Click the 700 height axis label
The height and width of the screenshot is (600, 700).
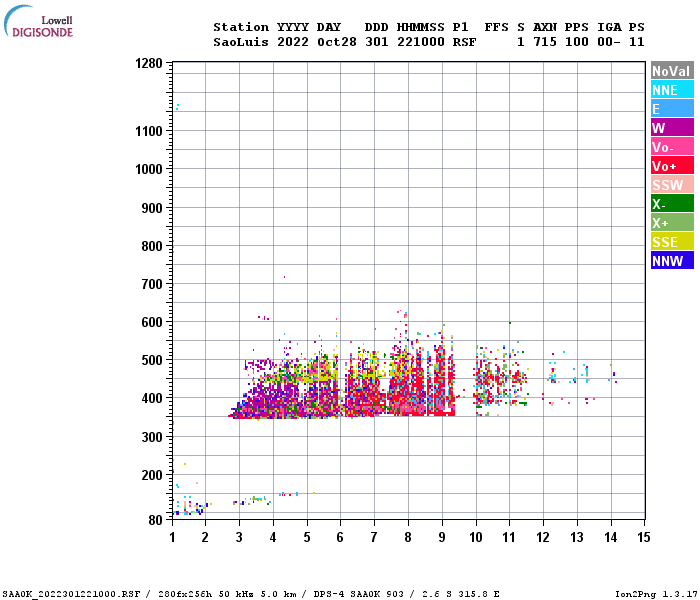pyautogui.click(x=152, y=284)
